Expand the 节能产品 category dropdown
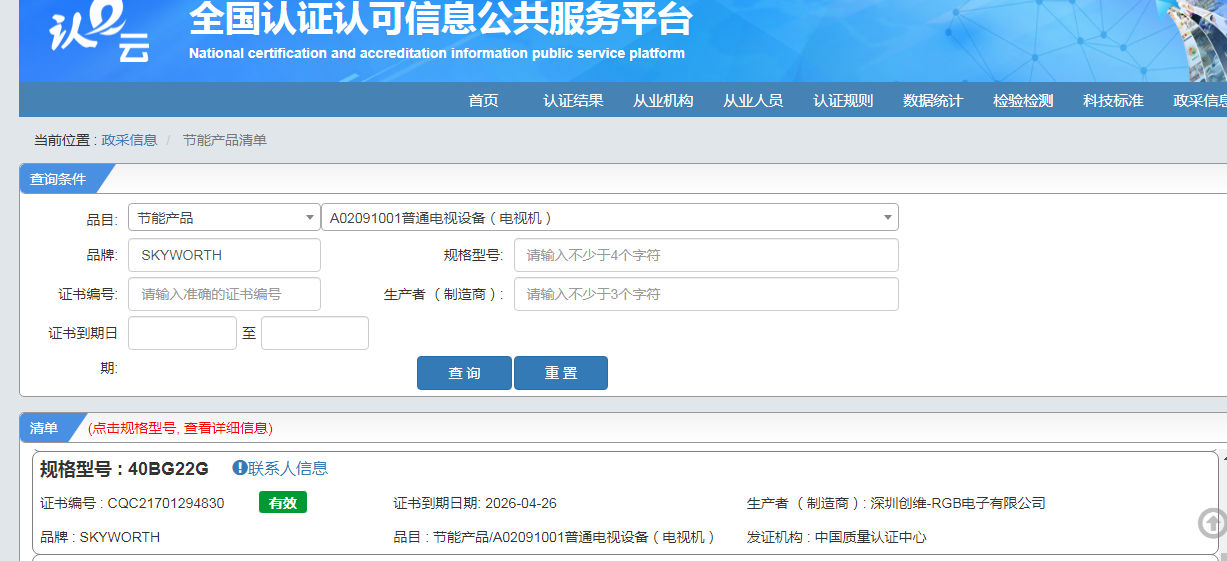The image size is (1227, 561). (x=224, y=217)
